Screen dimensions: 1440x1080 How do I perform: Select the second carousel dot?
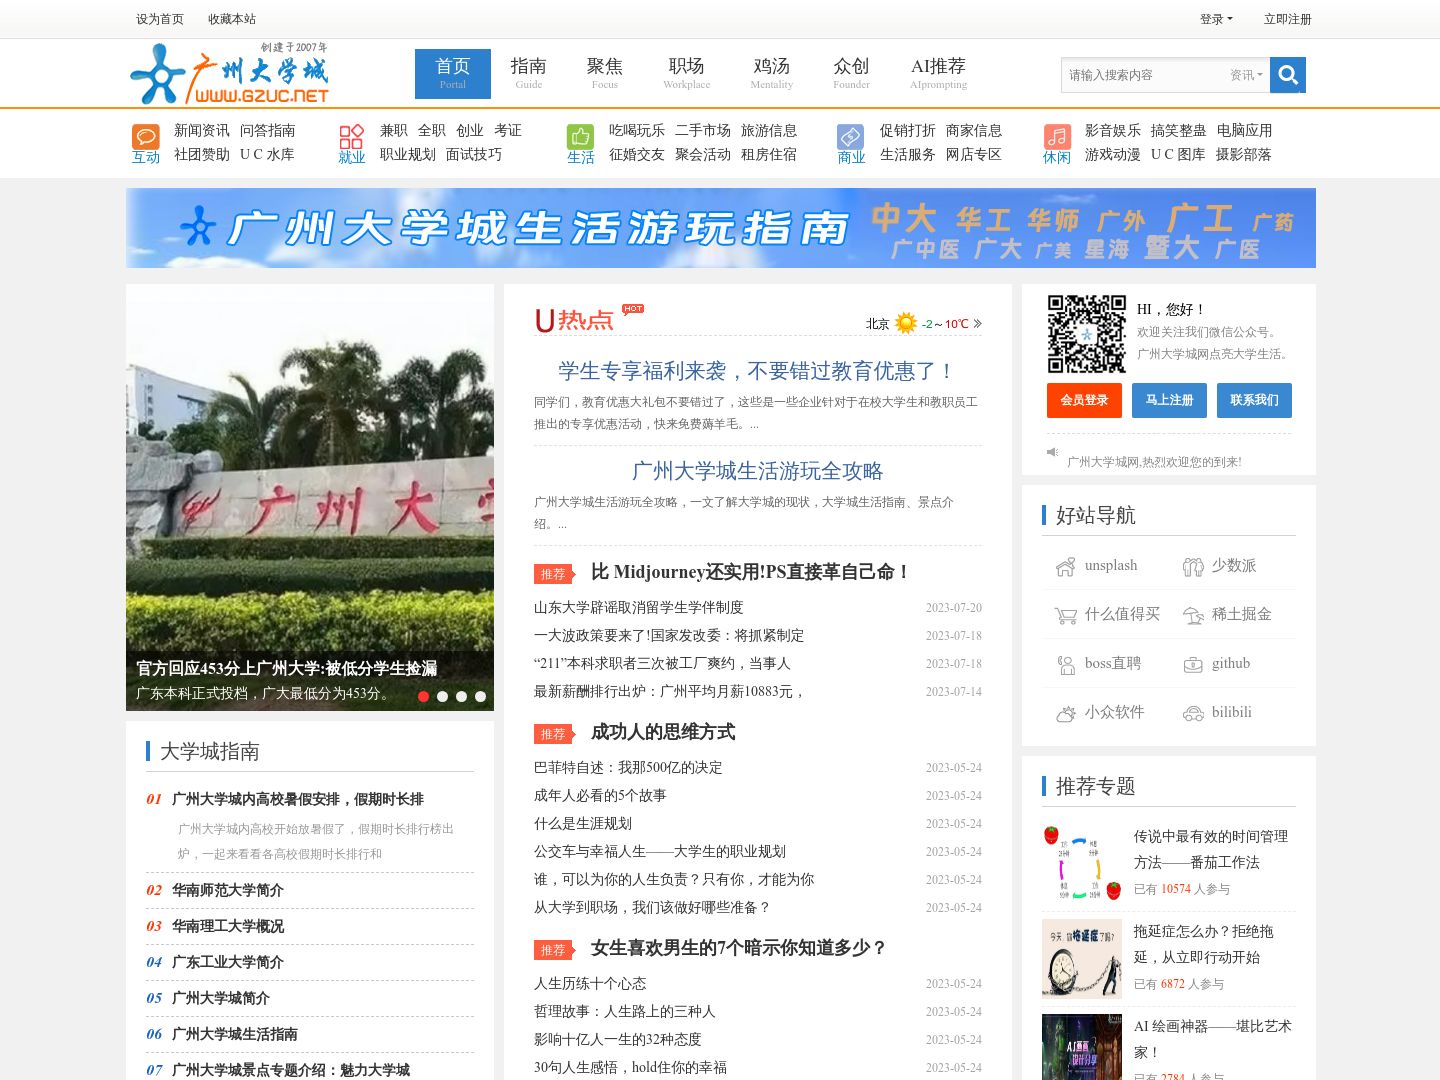pyautogui.click(x=443, y=696)
